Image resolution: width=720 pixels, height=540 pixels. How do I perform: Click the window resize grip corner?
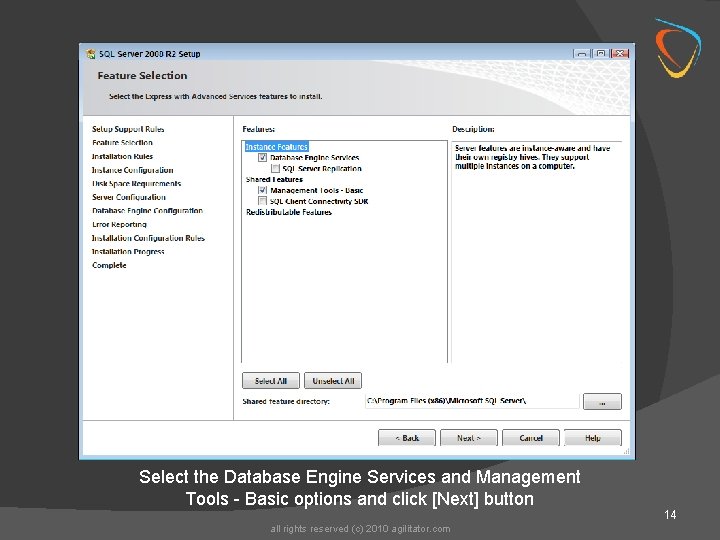point(626,452)
